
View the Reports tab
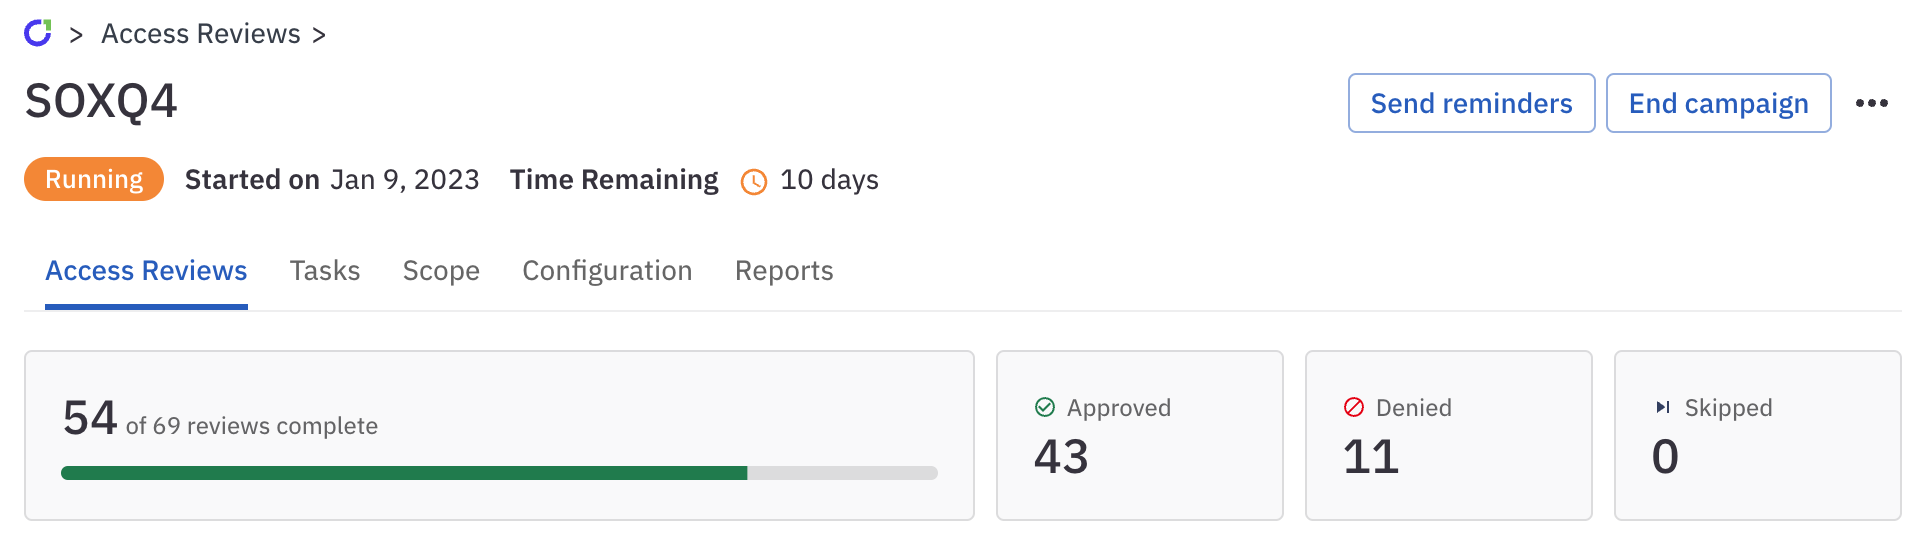[784, 271]
